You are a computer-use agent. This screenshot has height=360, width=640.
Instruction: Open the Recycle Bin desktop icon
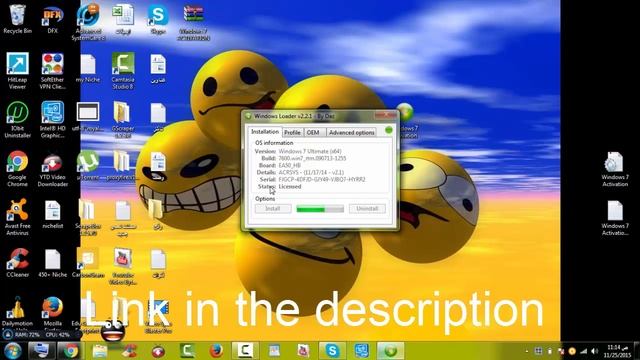click(18, 19)
